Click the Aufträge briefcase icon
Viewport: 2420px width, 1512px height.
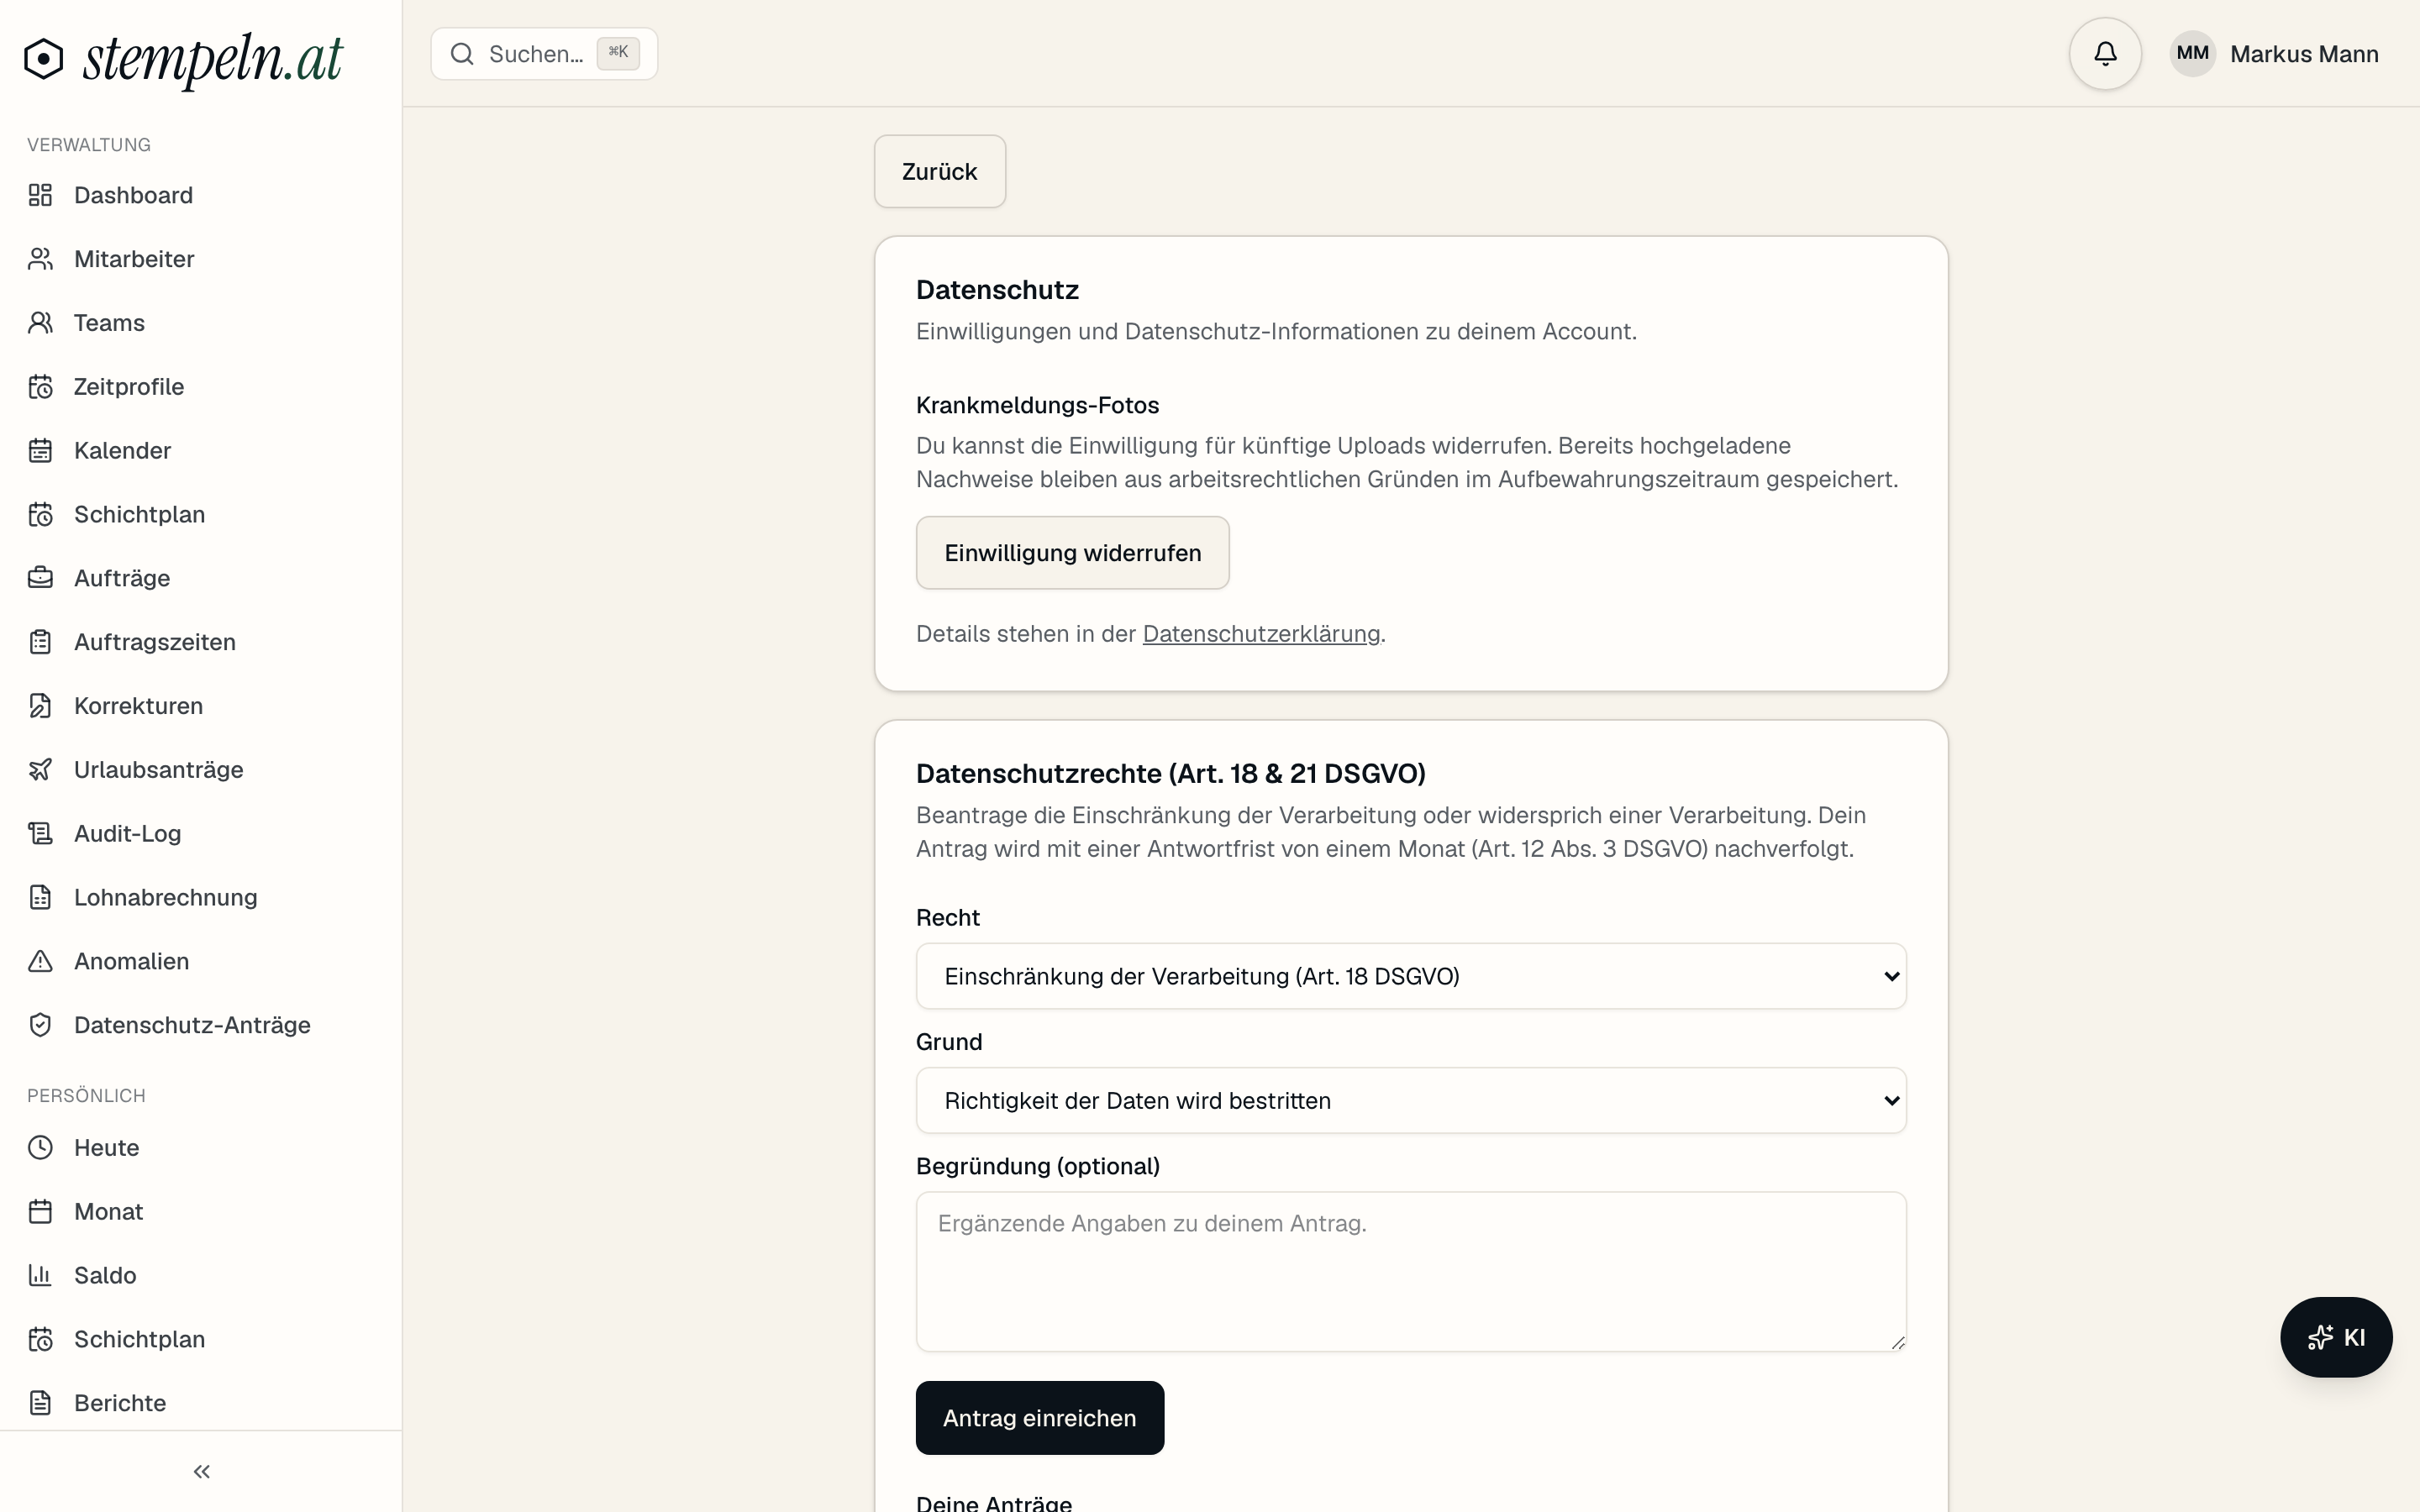(x=40, y=578)
